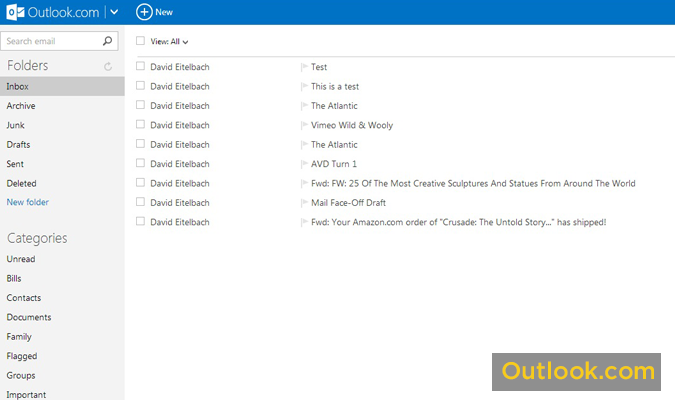Filter by the Important category
Image resolution: width=675 pixels, height=400 pixels.
[x=26, y=394]
